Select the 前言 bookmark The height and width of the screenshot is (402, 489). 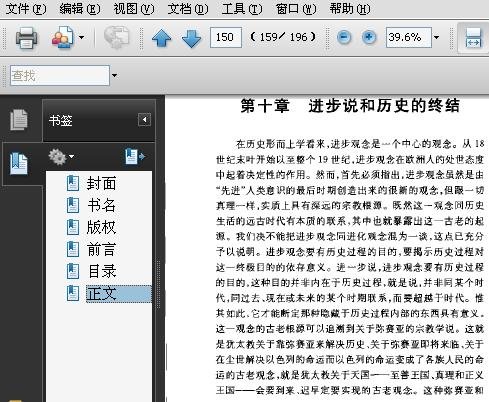pos(101,249)
